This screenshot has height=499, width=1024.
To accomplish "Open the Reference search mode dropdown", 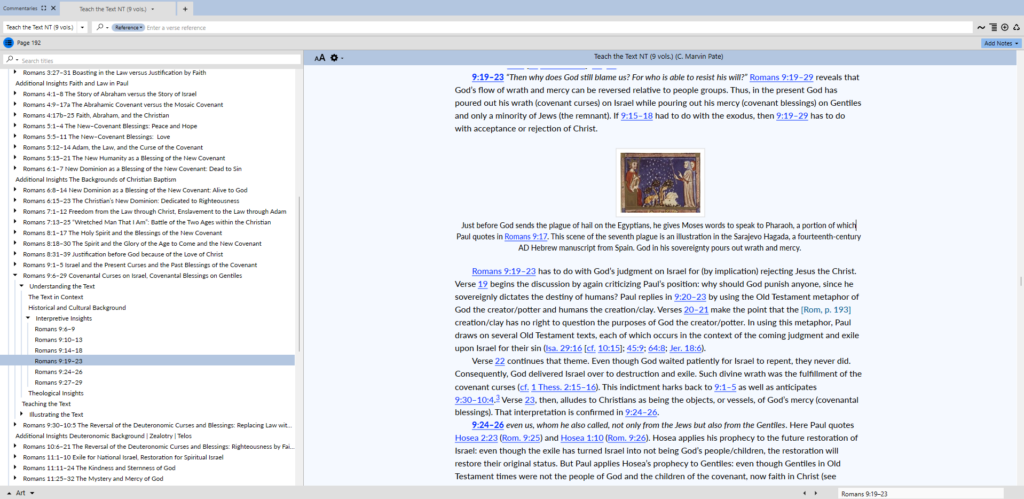I will pos(128,27).
